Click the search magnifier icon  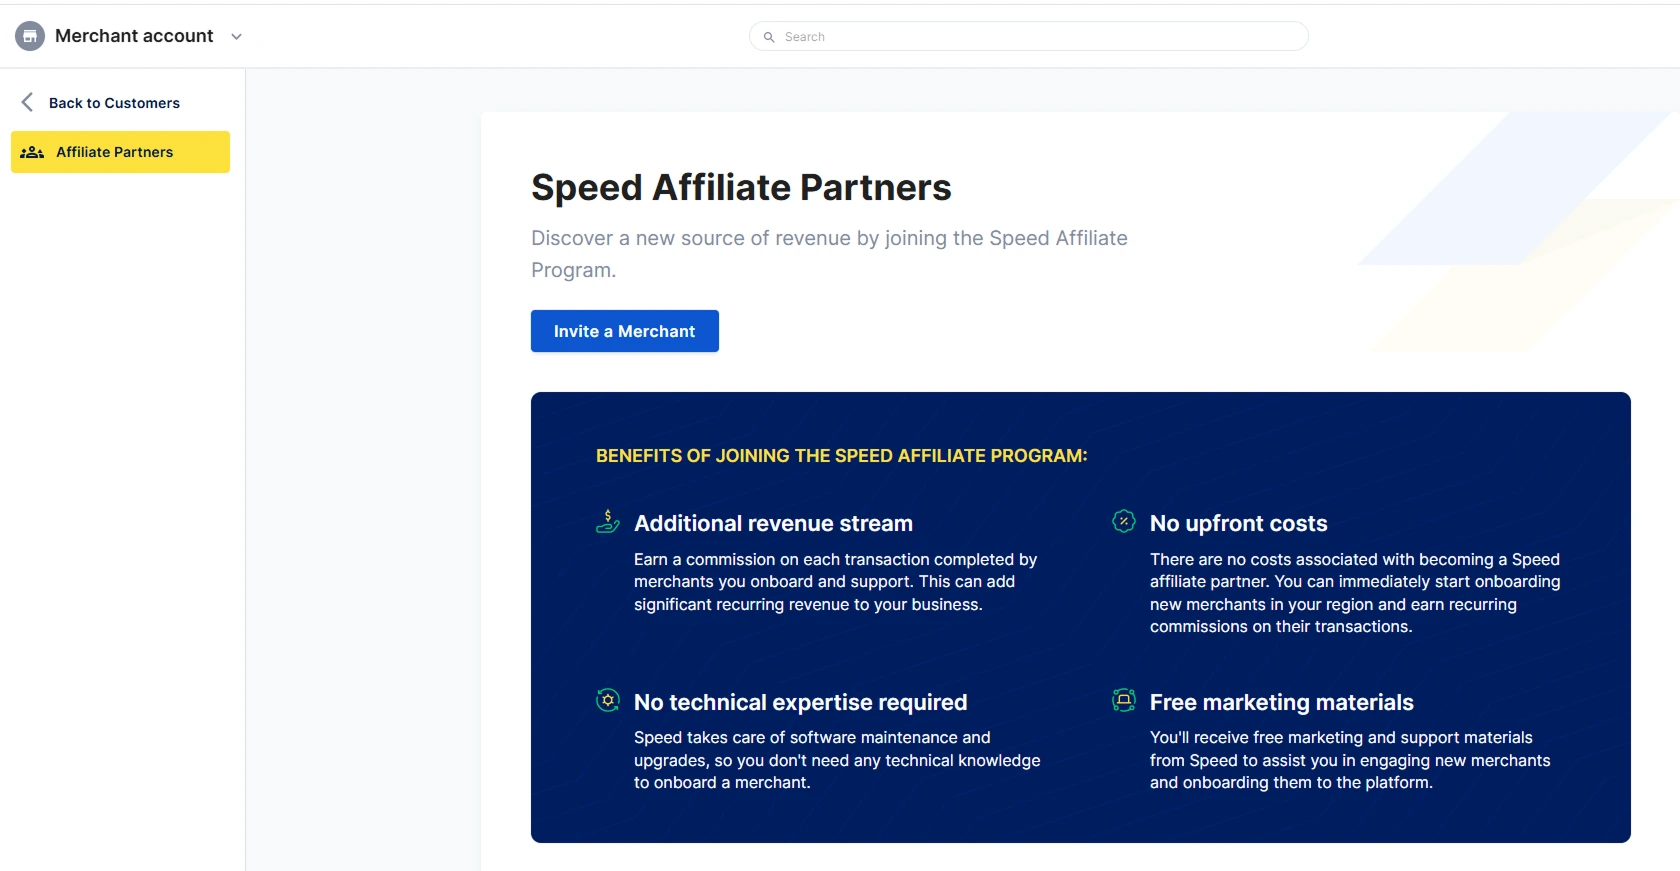(x=769, y=37)
